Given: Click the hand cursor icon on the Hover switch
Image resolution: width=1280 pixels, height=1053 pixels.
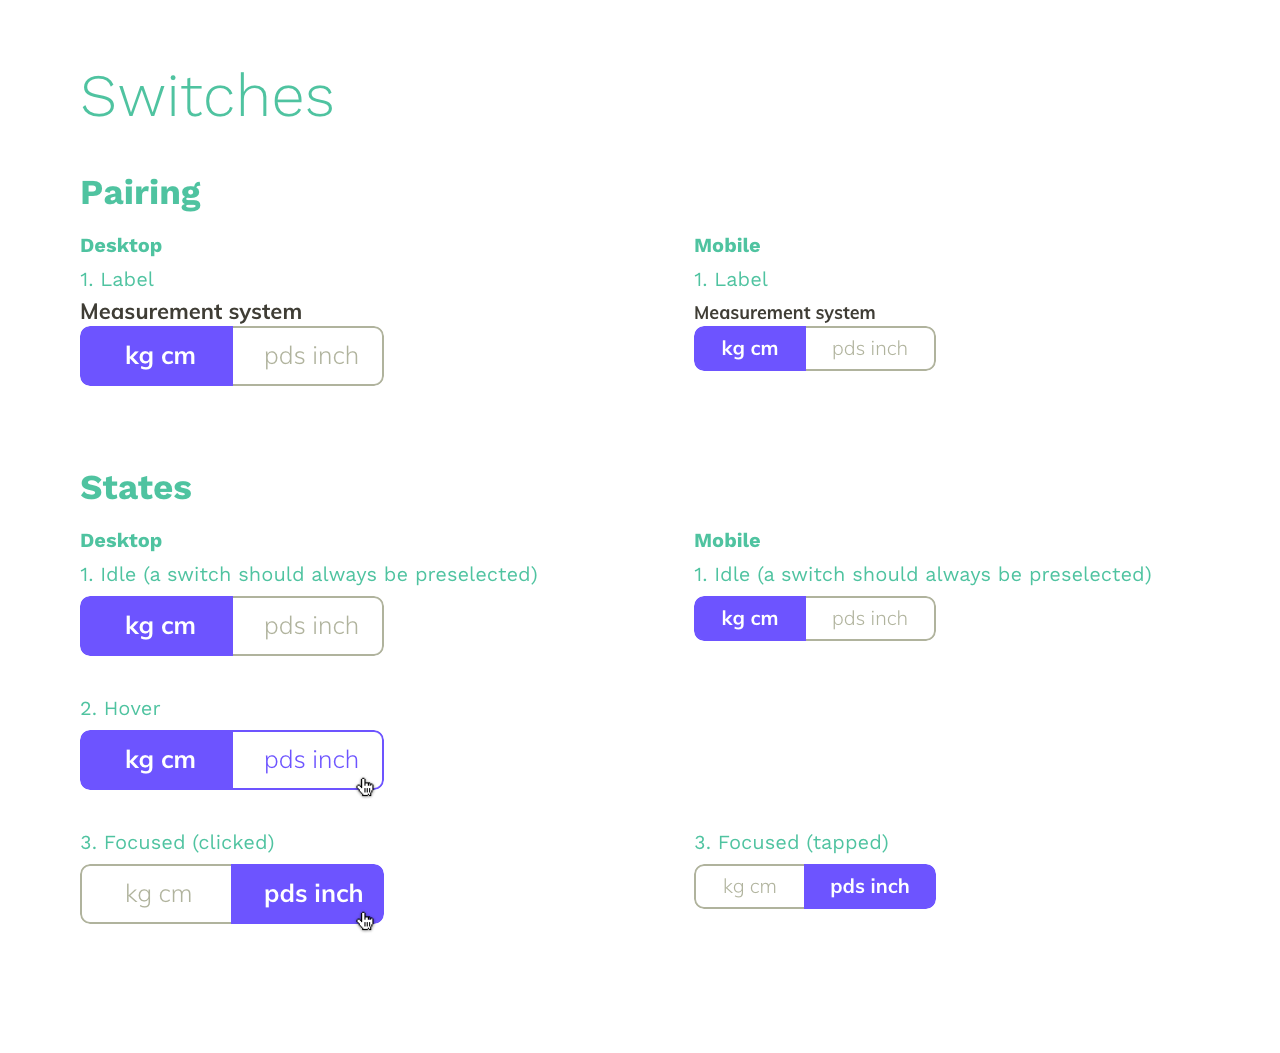Looking at the screenshot, I should (x=365, y=787).
